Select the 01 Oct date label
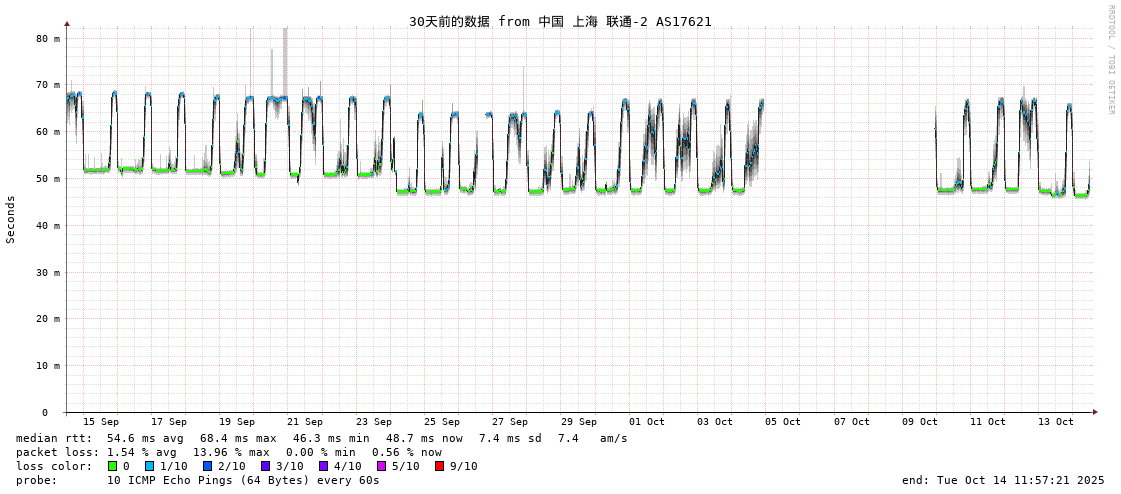This screenshot has width=1121, height=494. click(x=647, y=422)
